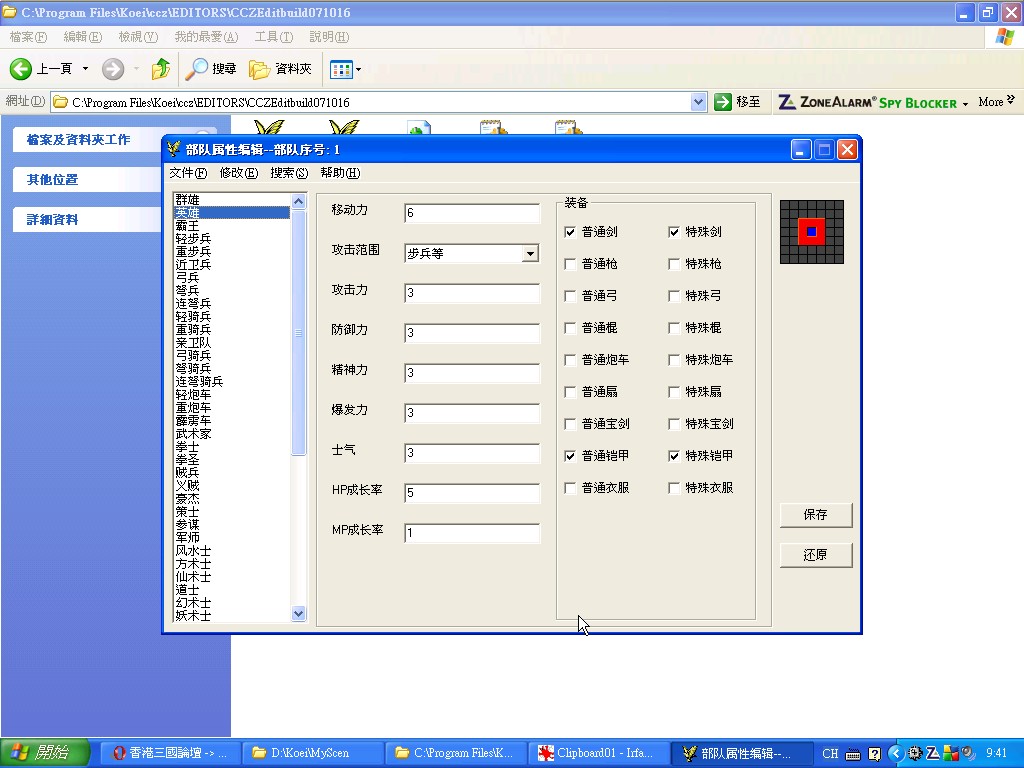Click the Explorer Back arrow icon

(22, 69)
